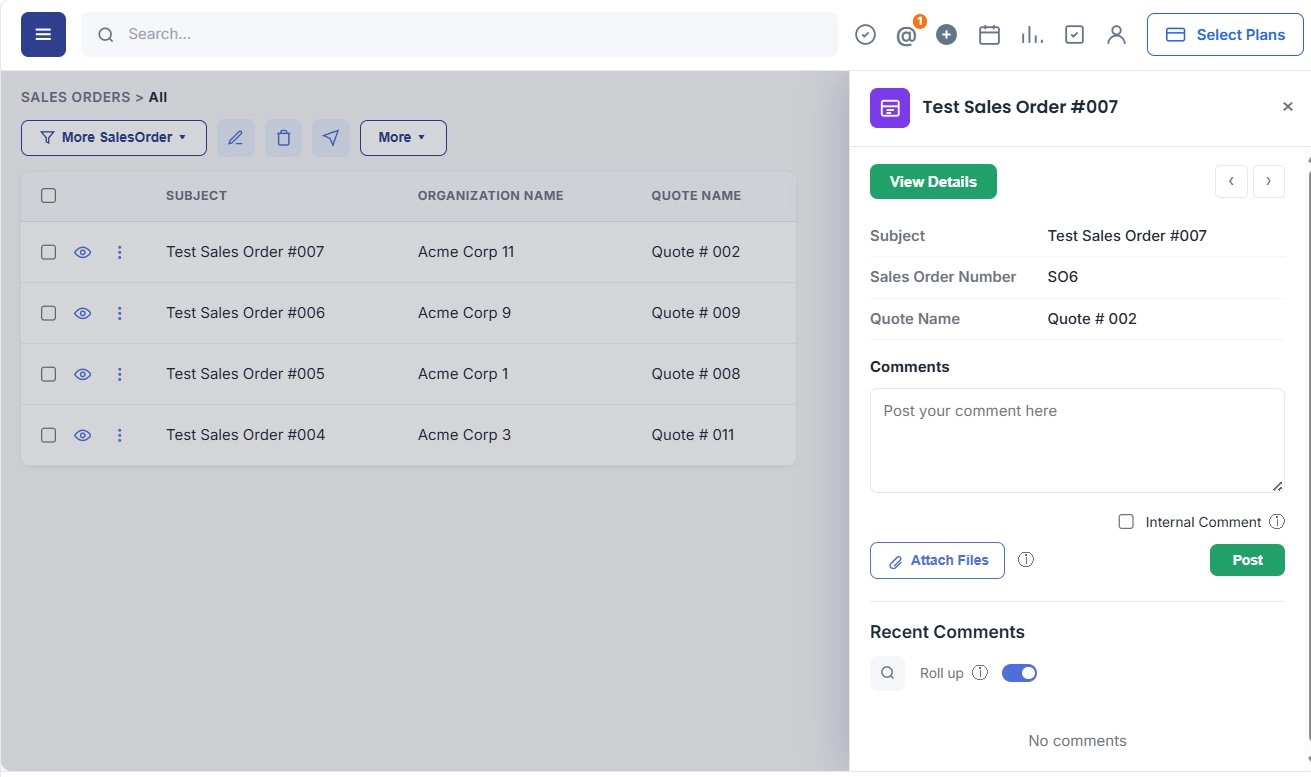Image resolution: width=1311 pixels, height=777 pixels.
Task: Open row actions for Test Sales Order #004
Action: point(120,435)
